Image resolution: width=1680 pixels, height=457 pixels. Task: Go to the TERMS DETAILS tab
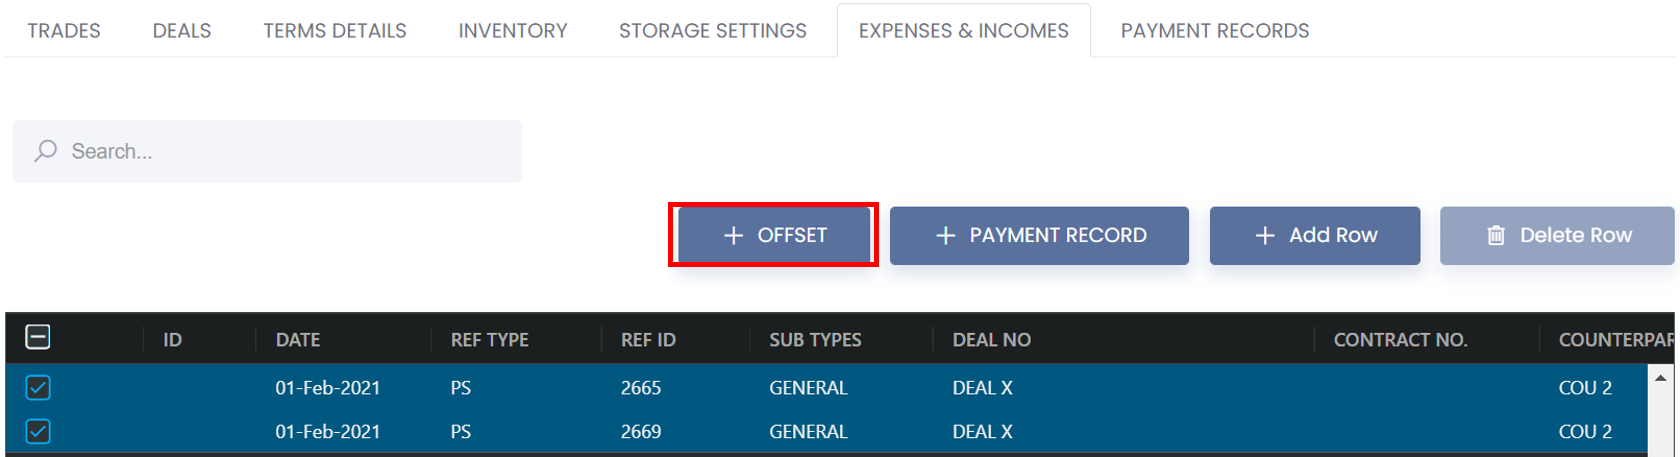click(x=335, y=31)
